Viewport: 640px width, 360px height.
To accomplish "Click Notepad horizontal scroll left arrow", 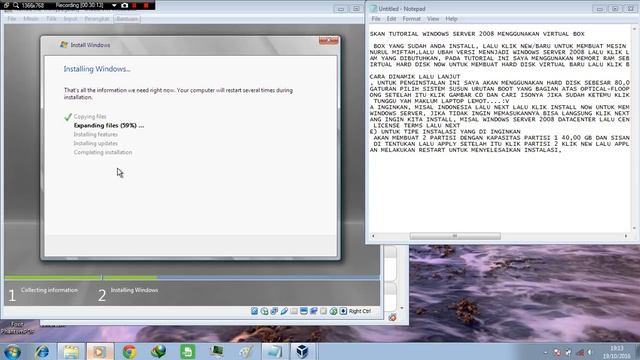I will 373,236.
